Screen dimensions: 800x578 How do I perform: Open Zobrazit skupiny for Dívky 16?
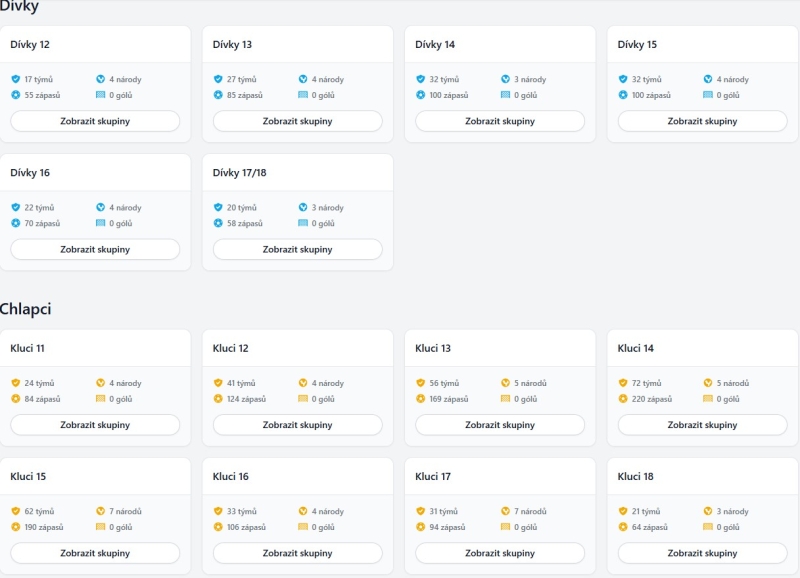pos(95,249)
